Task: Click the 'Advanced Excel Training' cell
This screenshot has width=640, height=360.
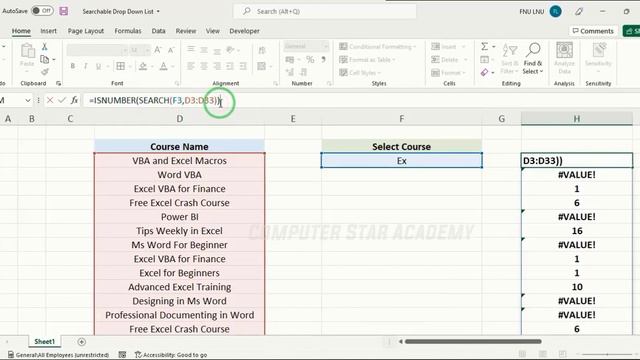Action: coord(180,287)
